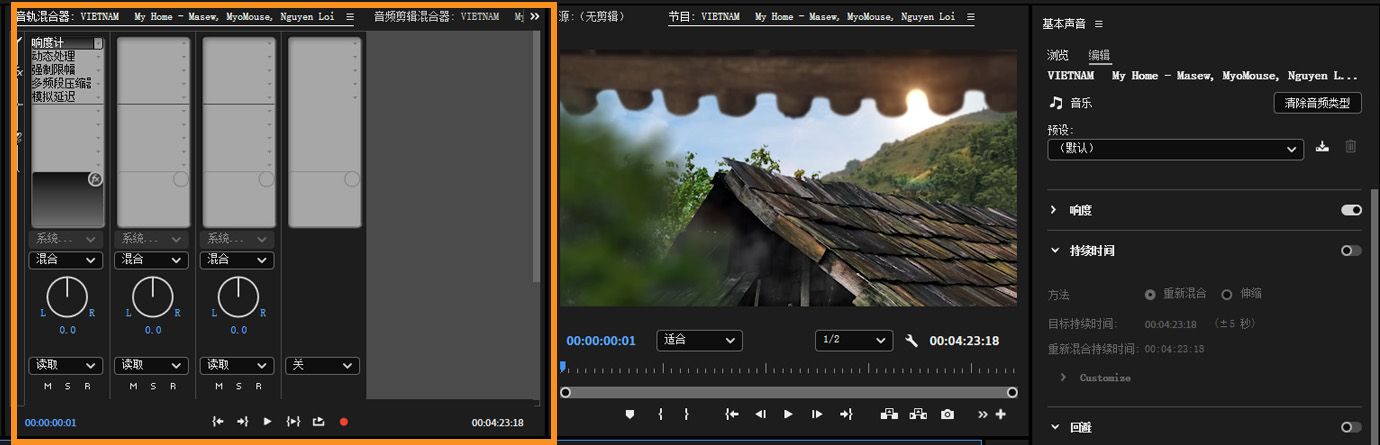Click the 清除音频类型 button
1380x445 pixels.
pyautogui.click(x=1318, y=103)
